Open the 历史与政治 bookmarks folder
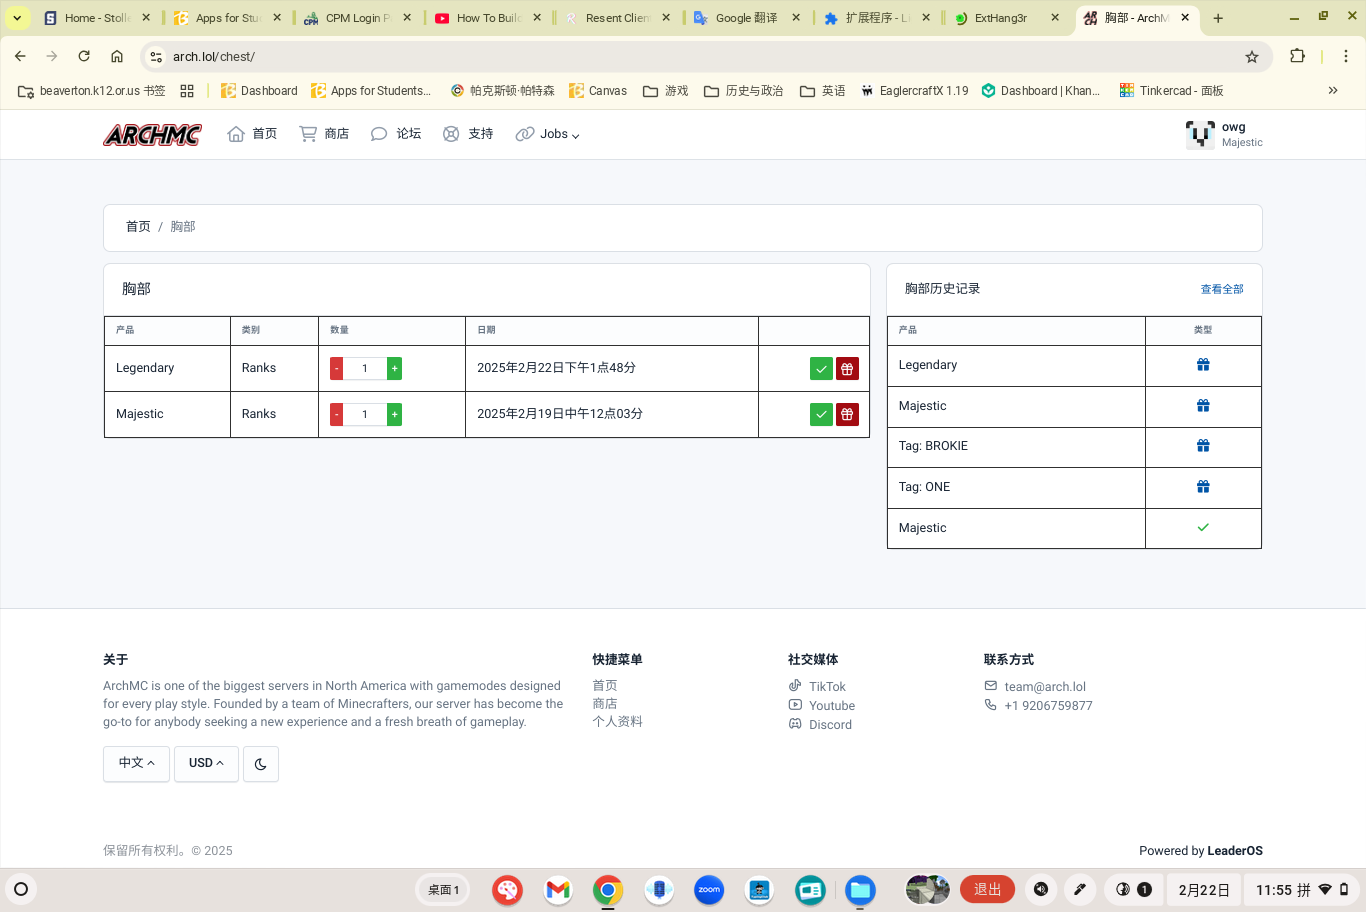This screenshot has height=912, width=1366. click(744, 91)
